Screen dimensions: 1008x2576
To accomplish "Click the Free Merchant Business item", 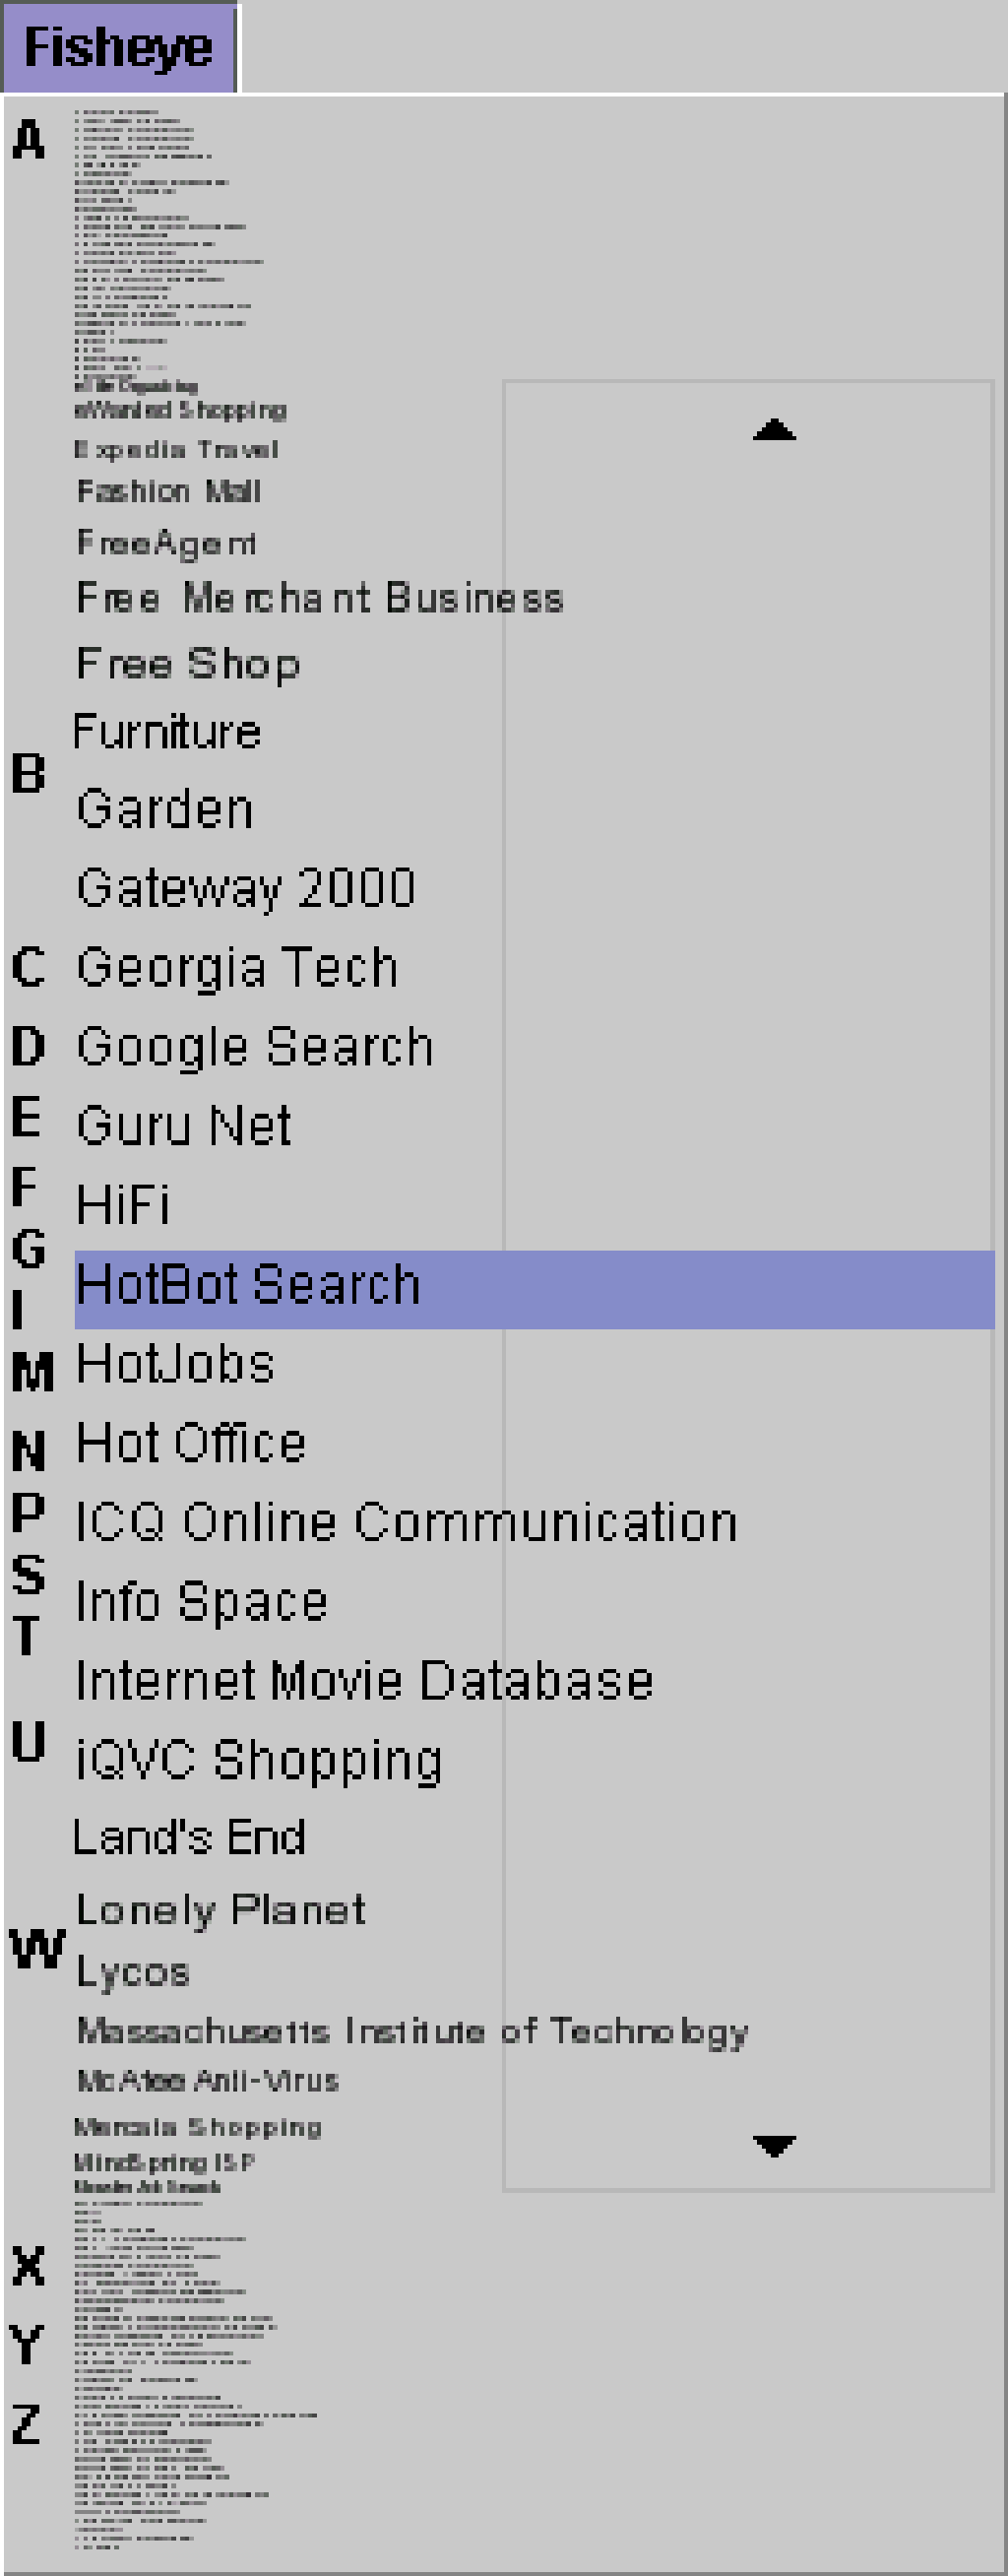I will pos(320,598).
